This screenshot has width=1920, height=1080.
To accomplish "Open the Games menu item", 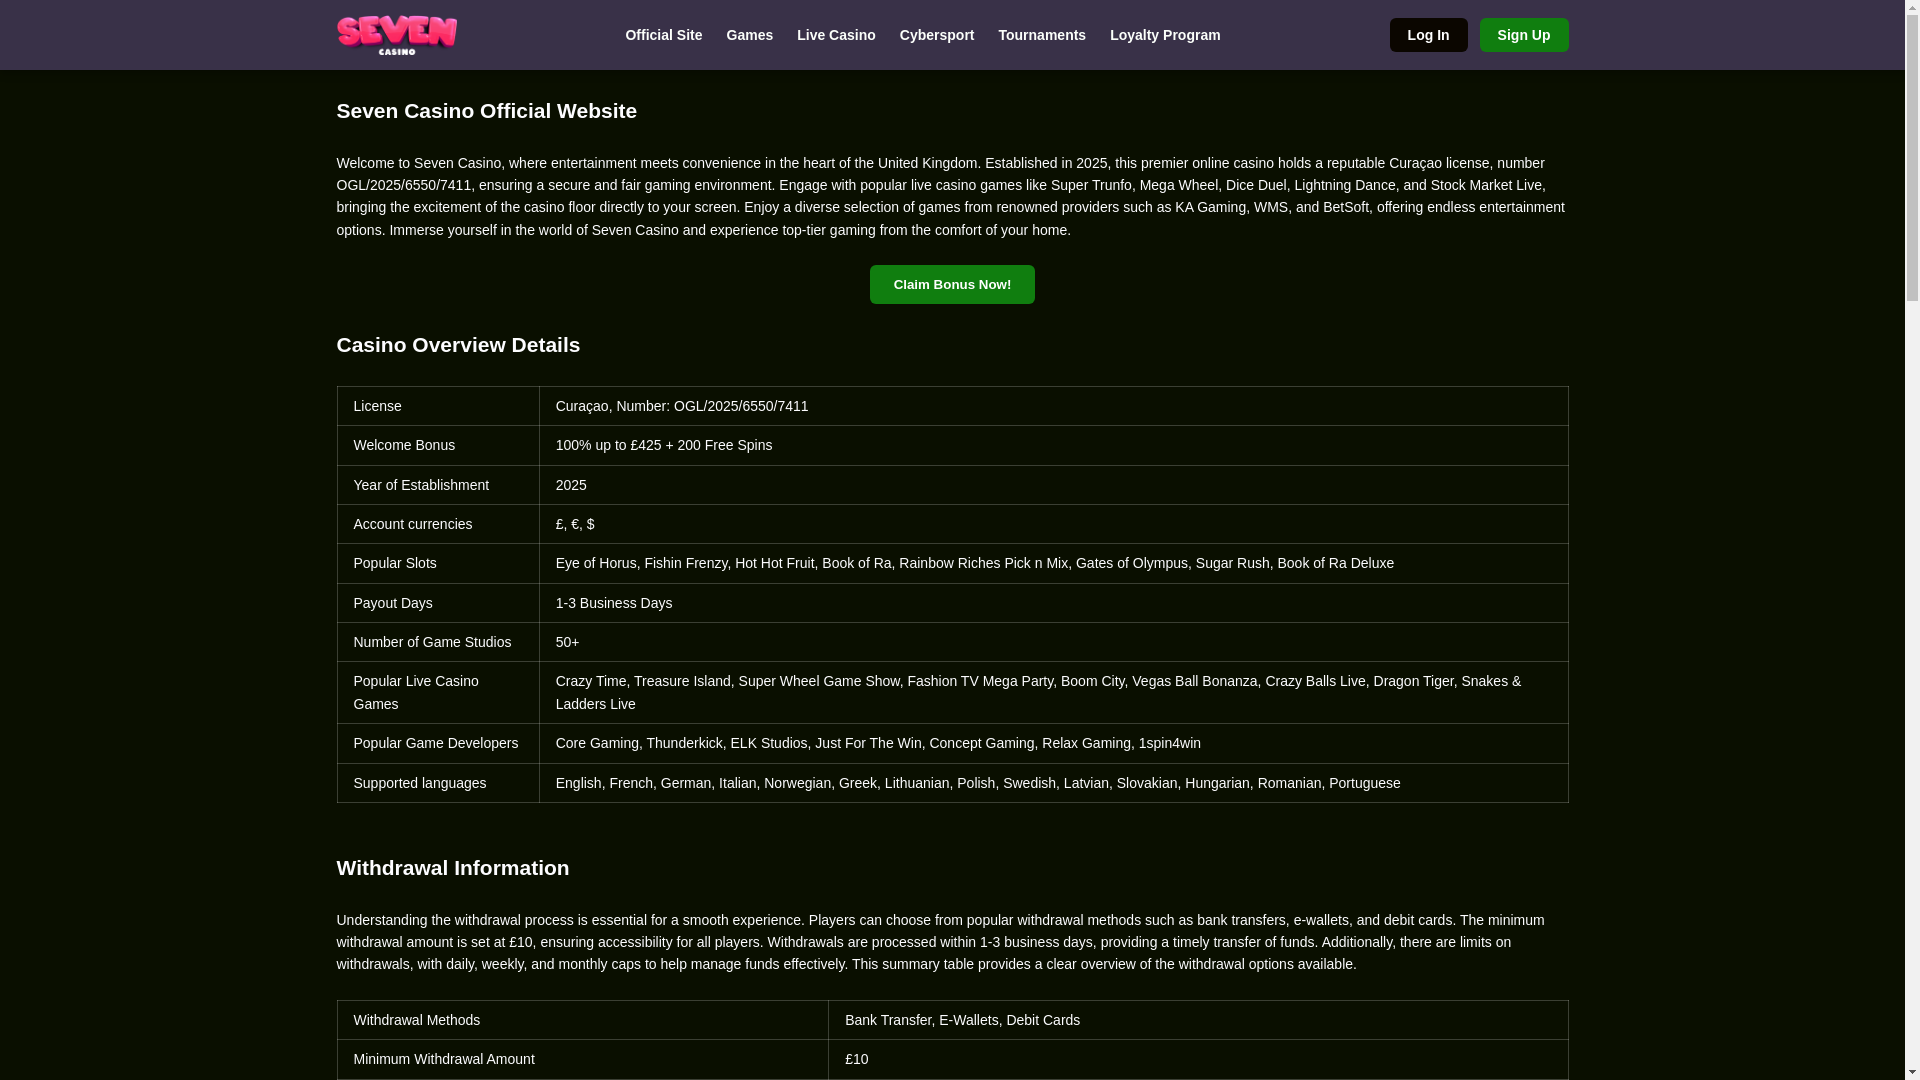I will pos(749,35).
